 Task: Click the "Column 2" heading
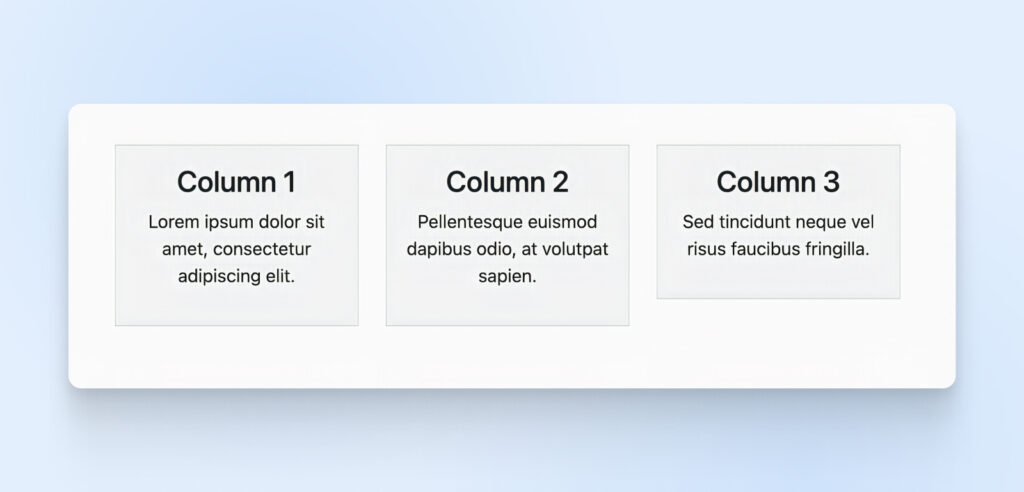click(x=507, y=183)
